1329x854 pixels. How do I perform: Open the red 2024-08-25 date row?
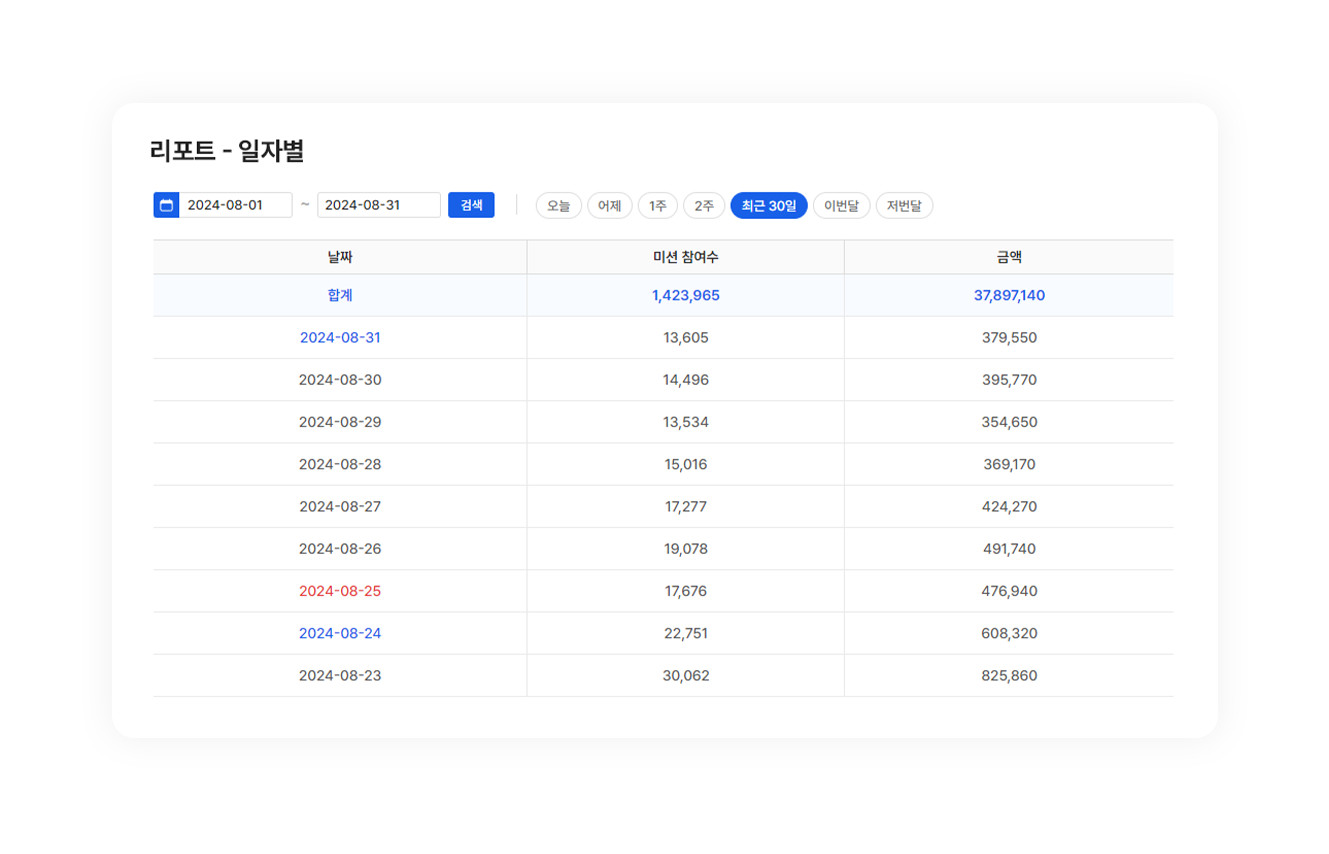point(340,591)
